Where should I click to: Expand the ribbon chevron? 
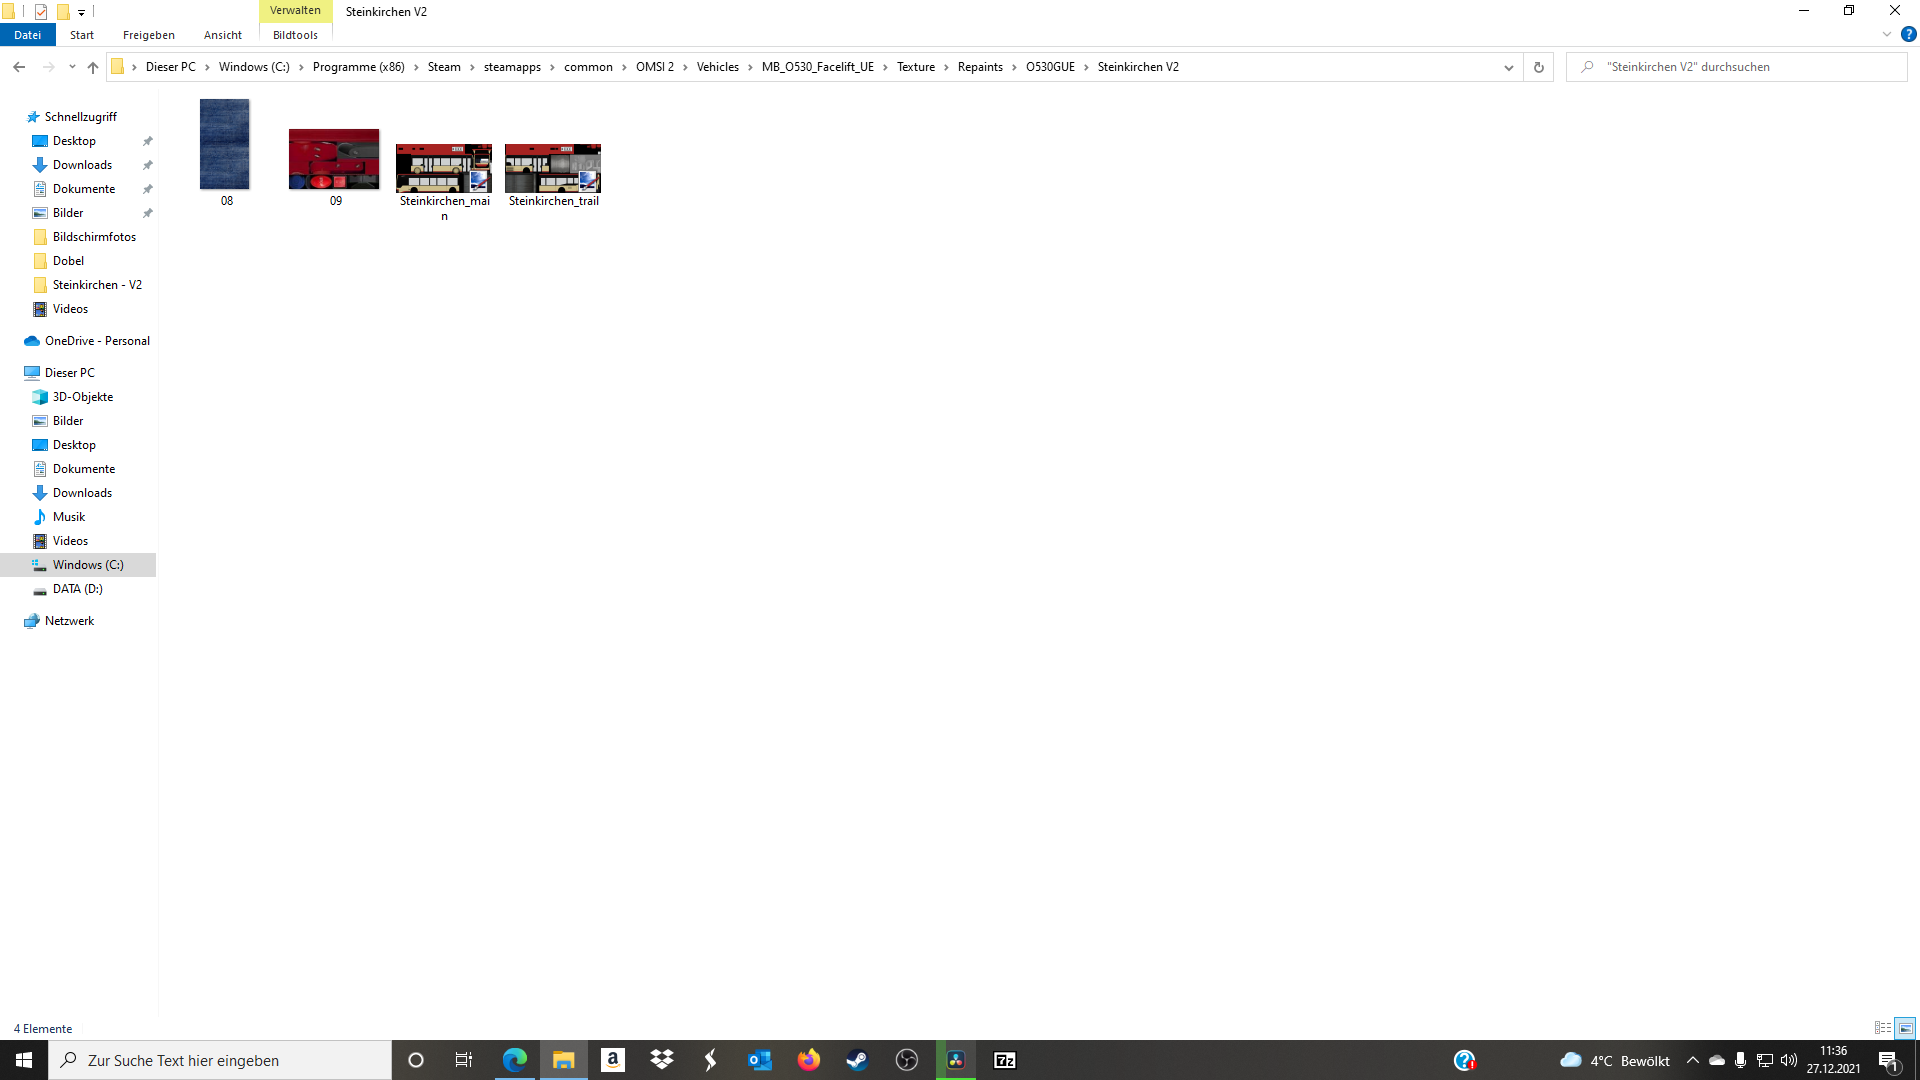1886,34
